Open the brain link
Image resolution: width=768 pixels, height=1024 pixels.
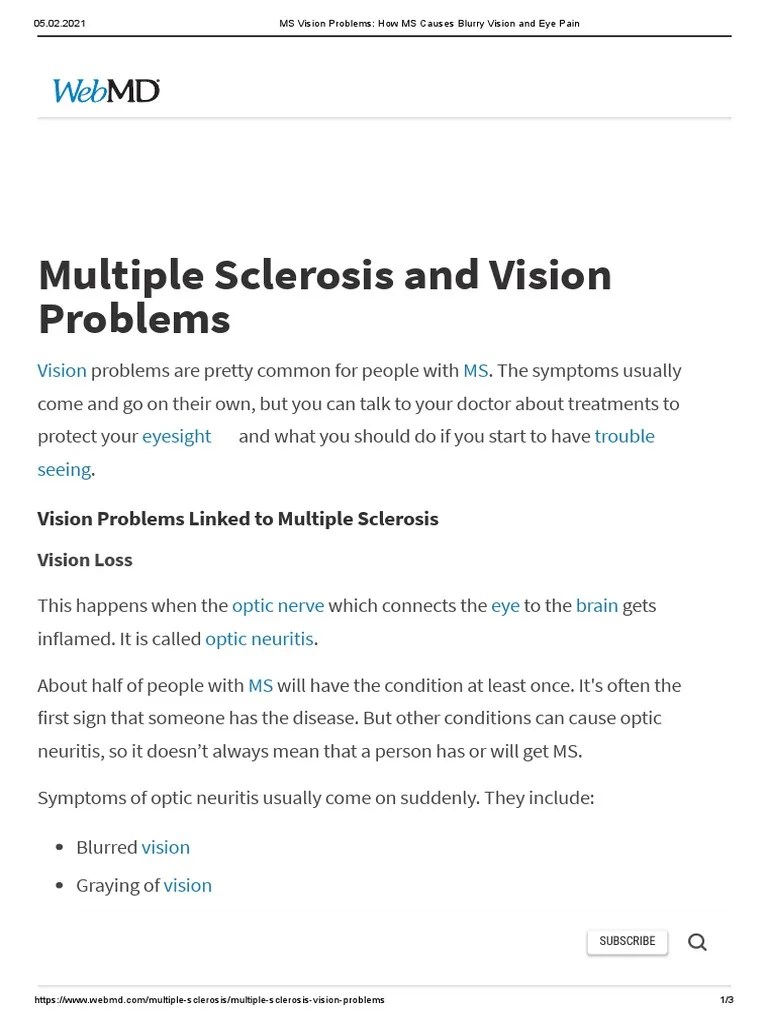[x=597, y=605]
